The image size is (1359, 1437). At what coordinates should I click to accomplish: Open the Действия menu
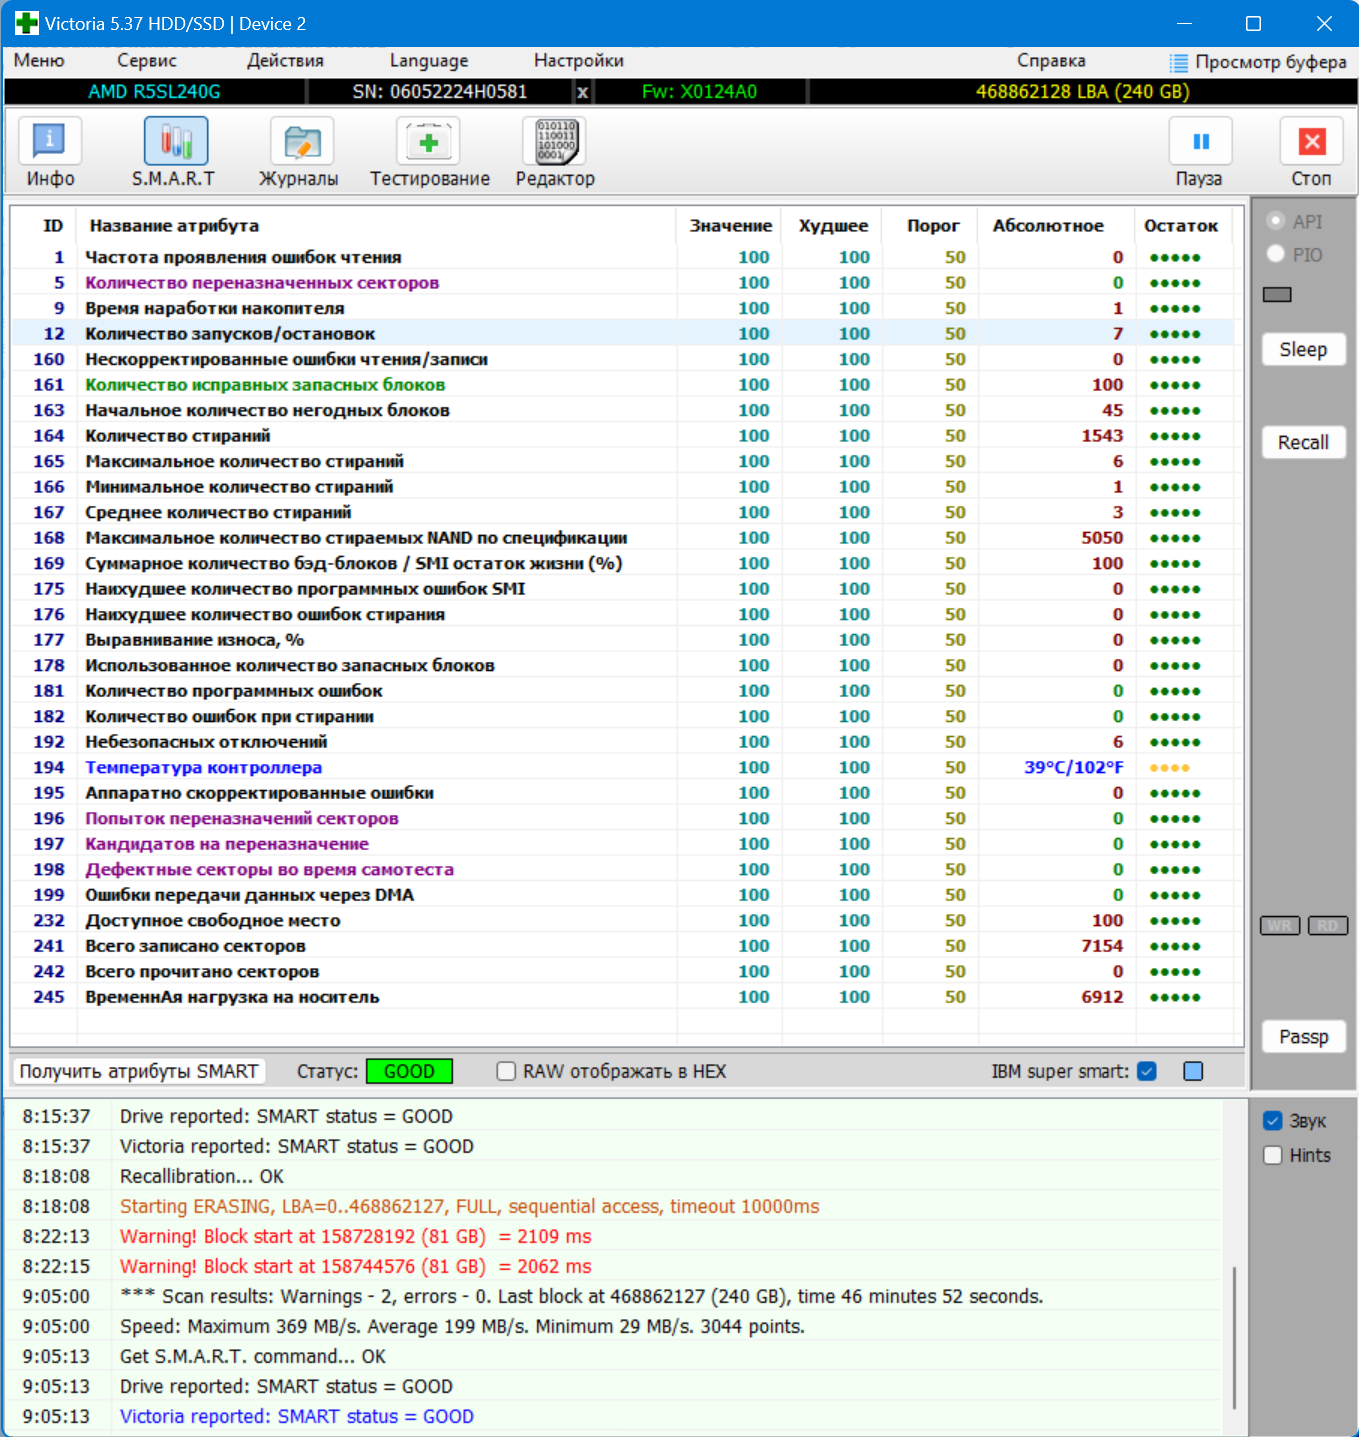point(285,60)
